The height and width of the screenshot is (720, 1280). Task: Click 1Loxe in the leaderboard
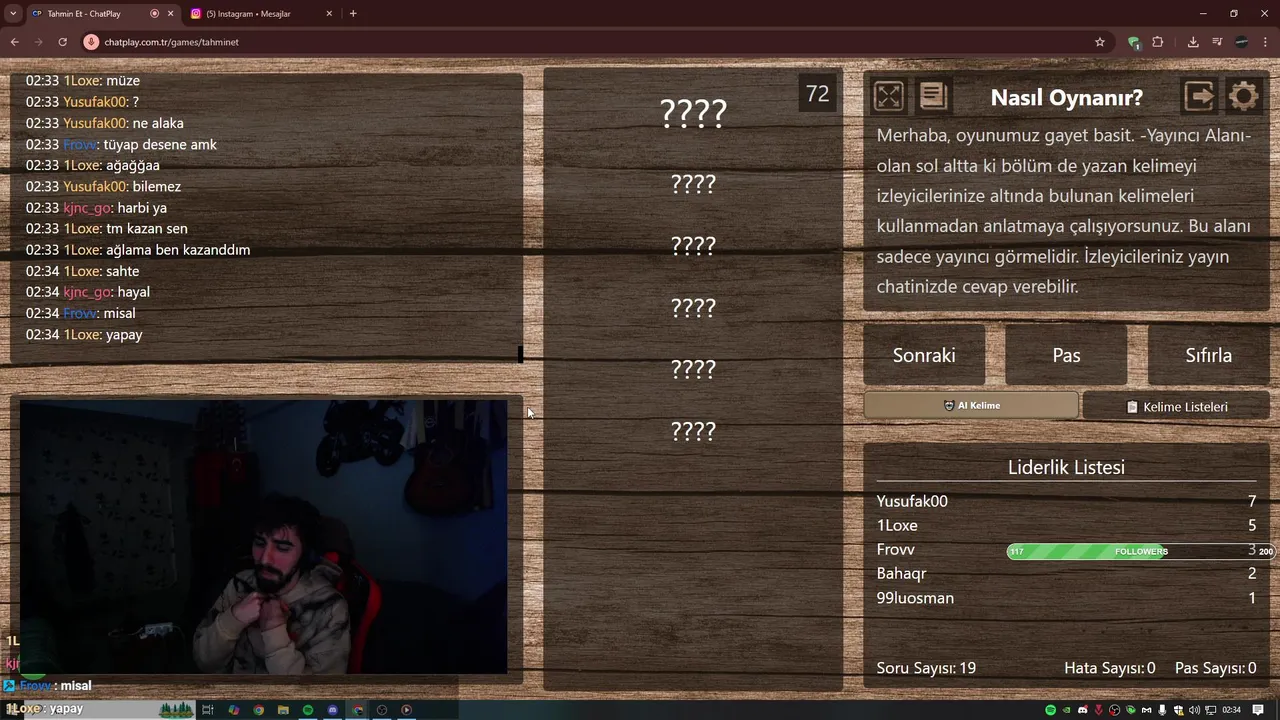[x=897, y=525]
